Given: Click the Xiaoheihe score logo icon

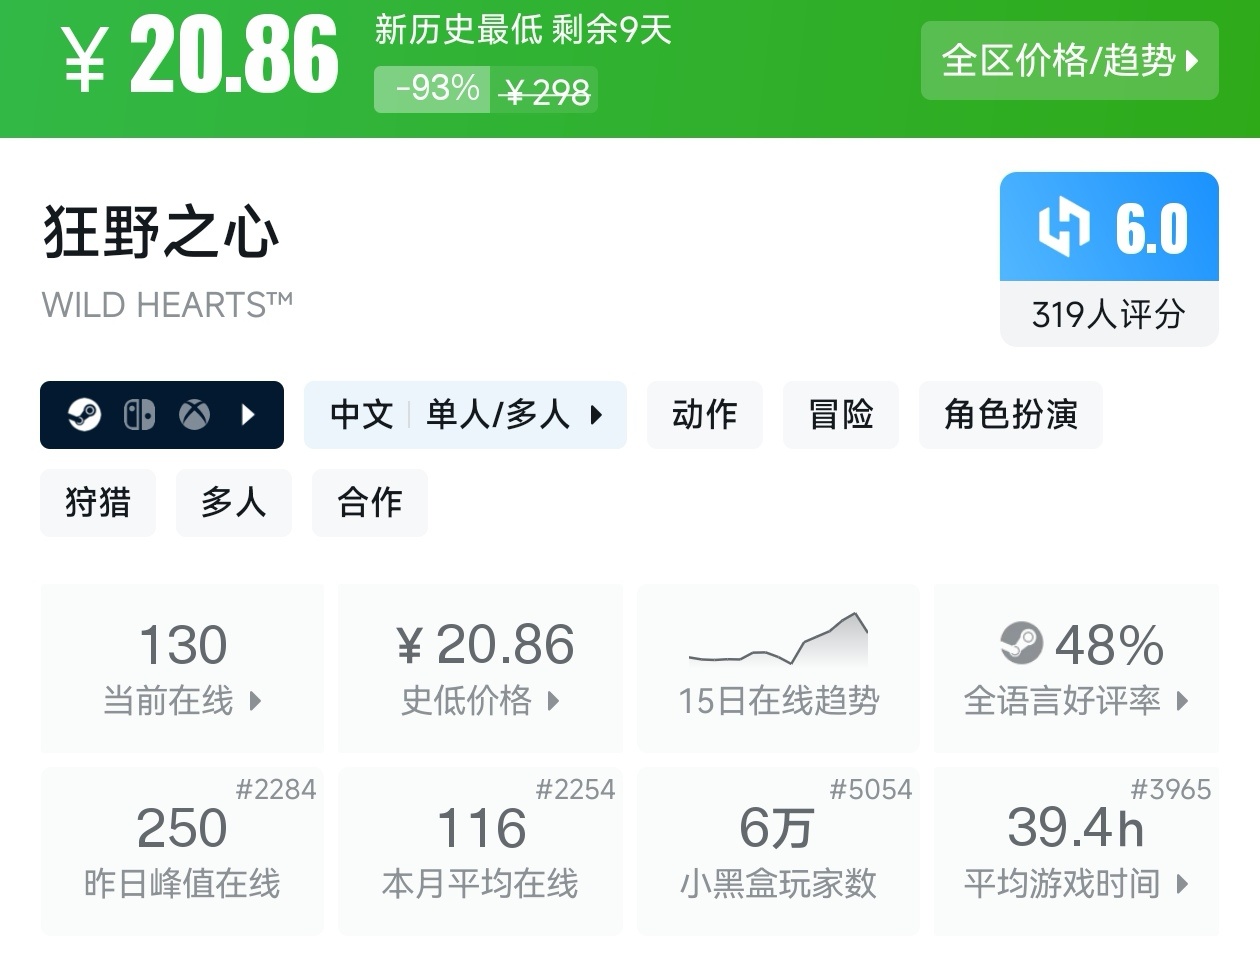Looking at the screenshot, I should 1063,228.
